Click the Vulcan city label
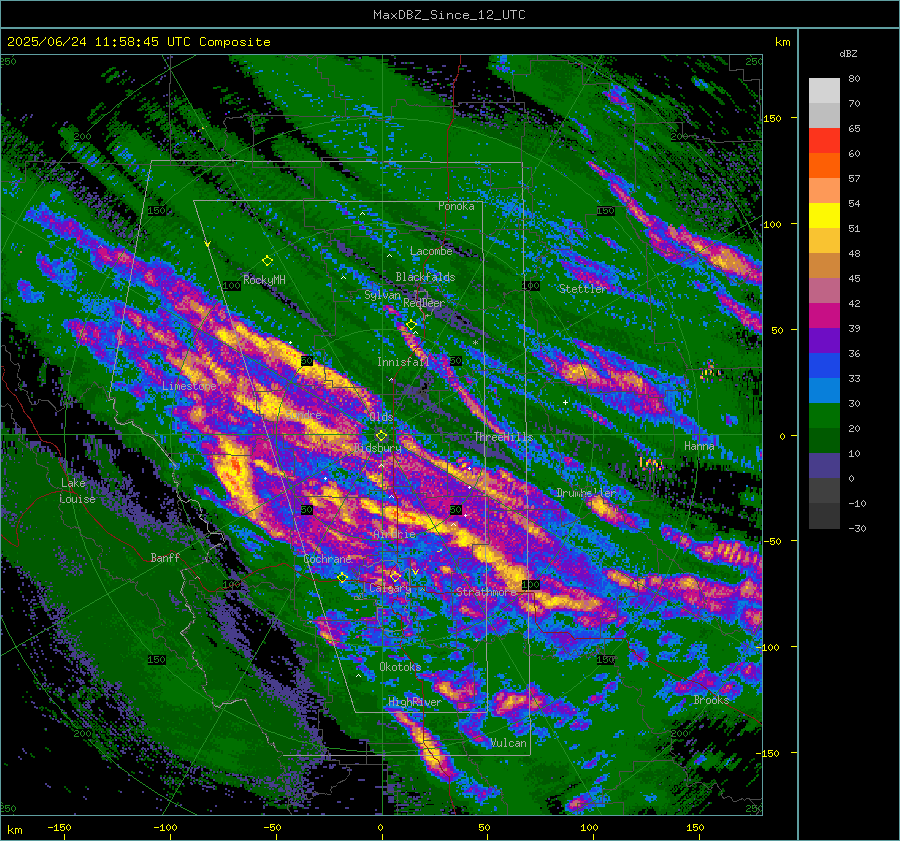The width and height of the screenshot is (900, 841). pyautogui.click(x=508, y=743)
